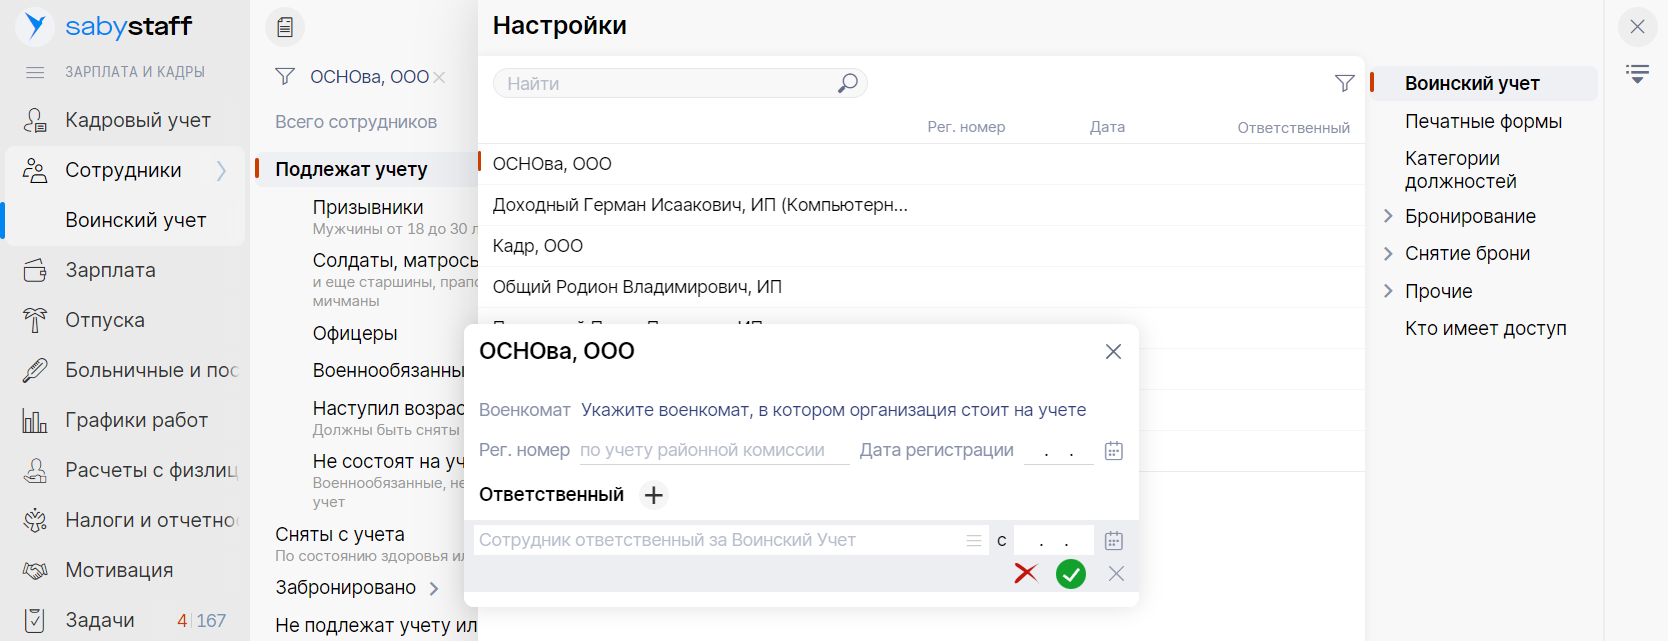Select Кто имеет доступ menu item
This screenshot has height=641, width=1668.
point(1485,328)
